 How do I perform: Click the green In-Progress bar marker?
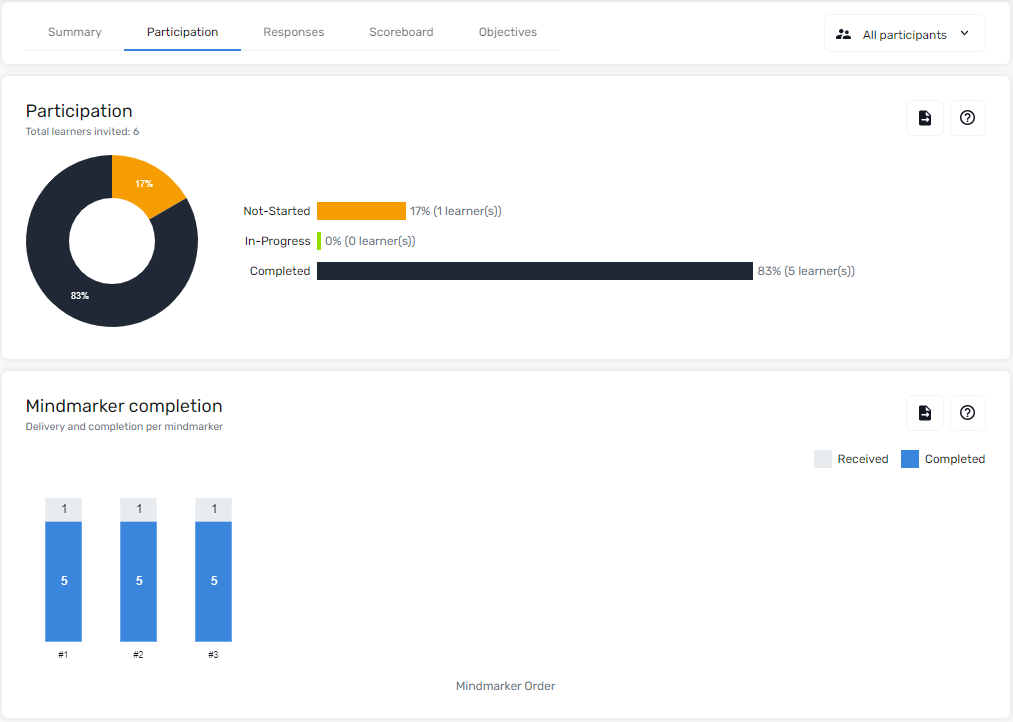click(319, 241)
